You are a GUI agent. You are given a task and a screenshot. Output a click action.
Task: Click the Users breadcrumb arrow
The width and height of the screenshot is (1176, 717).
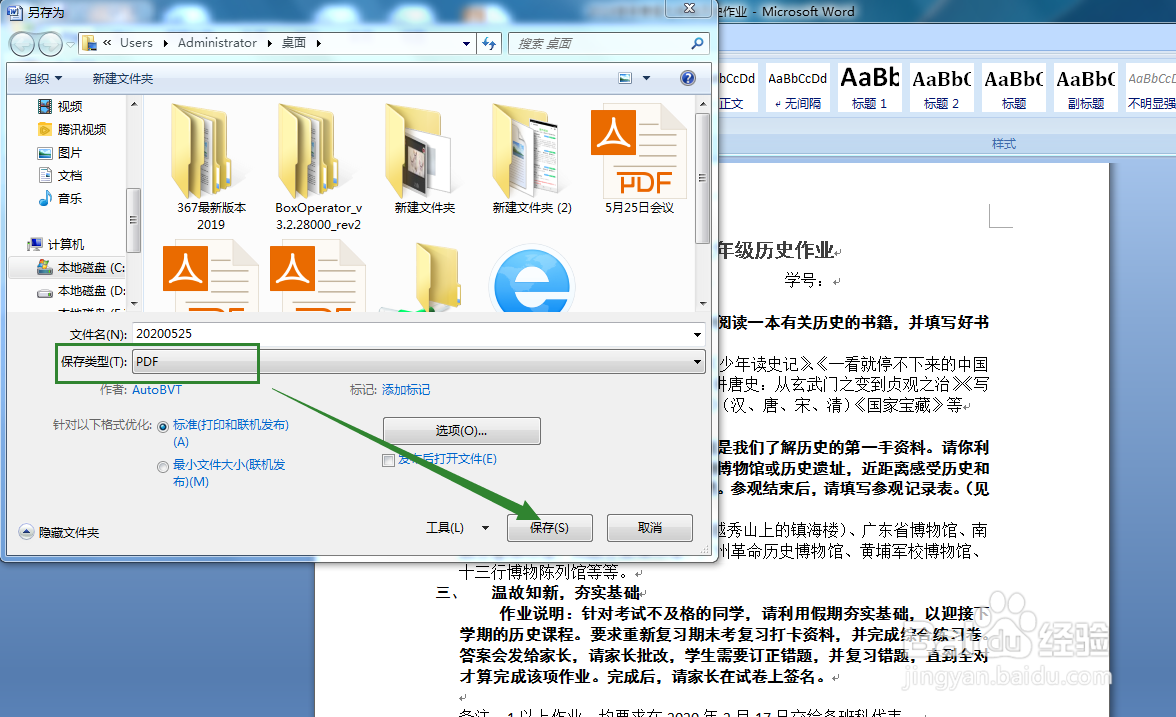pos(166,44)
